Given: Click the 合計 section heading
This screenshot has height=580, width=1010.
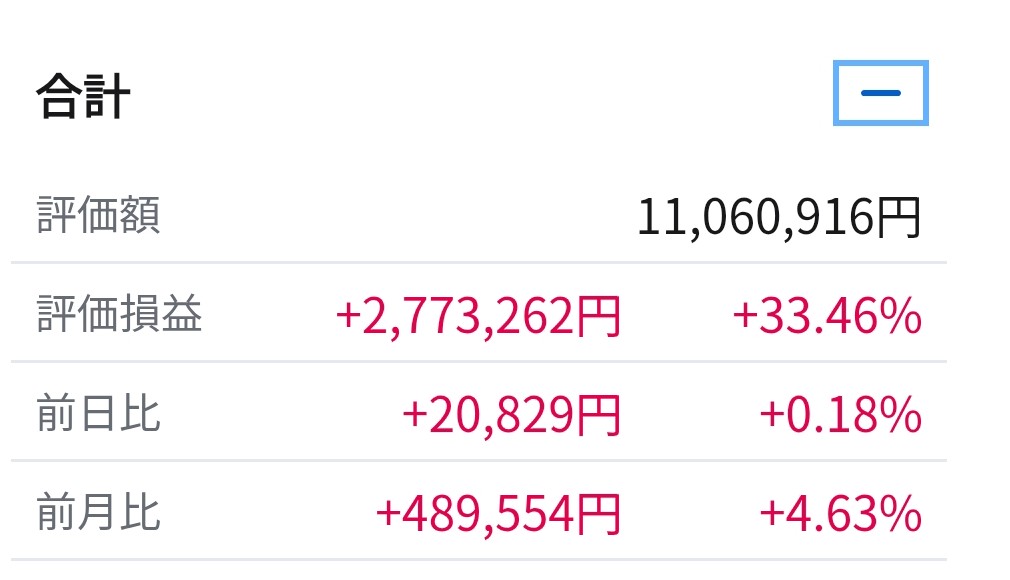Looking at the screenshot, I should [84, 98].
